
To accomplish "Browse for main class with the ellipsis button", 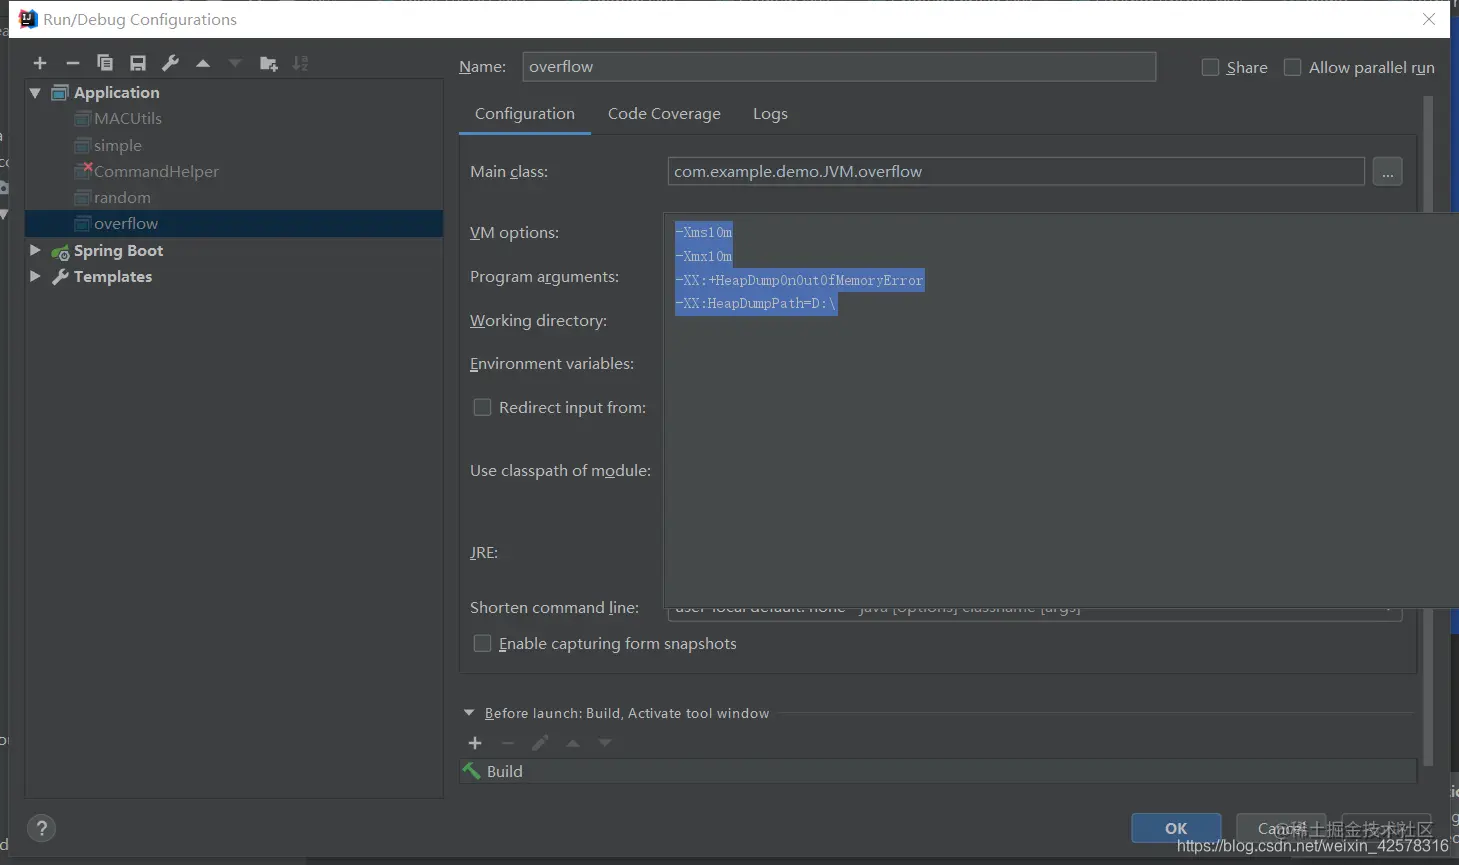I will pyautogui.click(x=1387, y=172).
